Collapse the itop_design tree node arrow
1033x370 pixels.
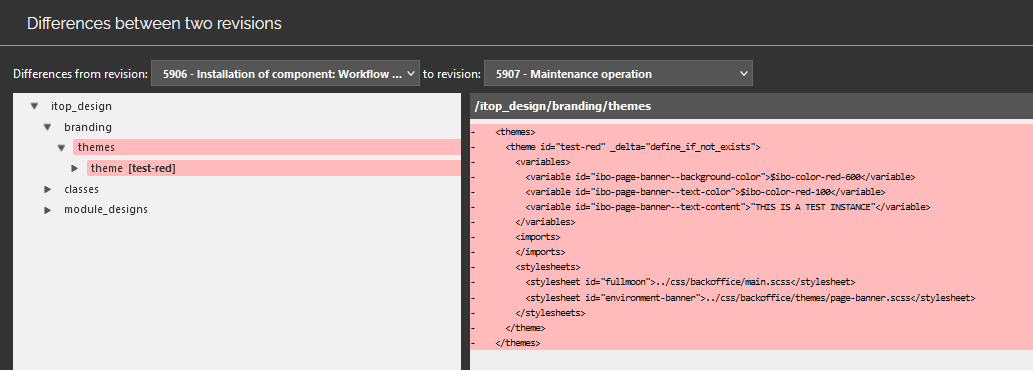point(34,106)
